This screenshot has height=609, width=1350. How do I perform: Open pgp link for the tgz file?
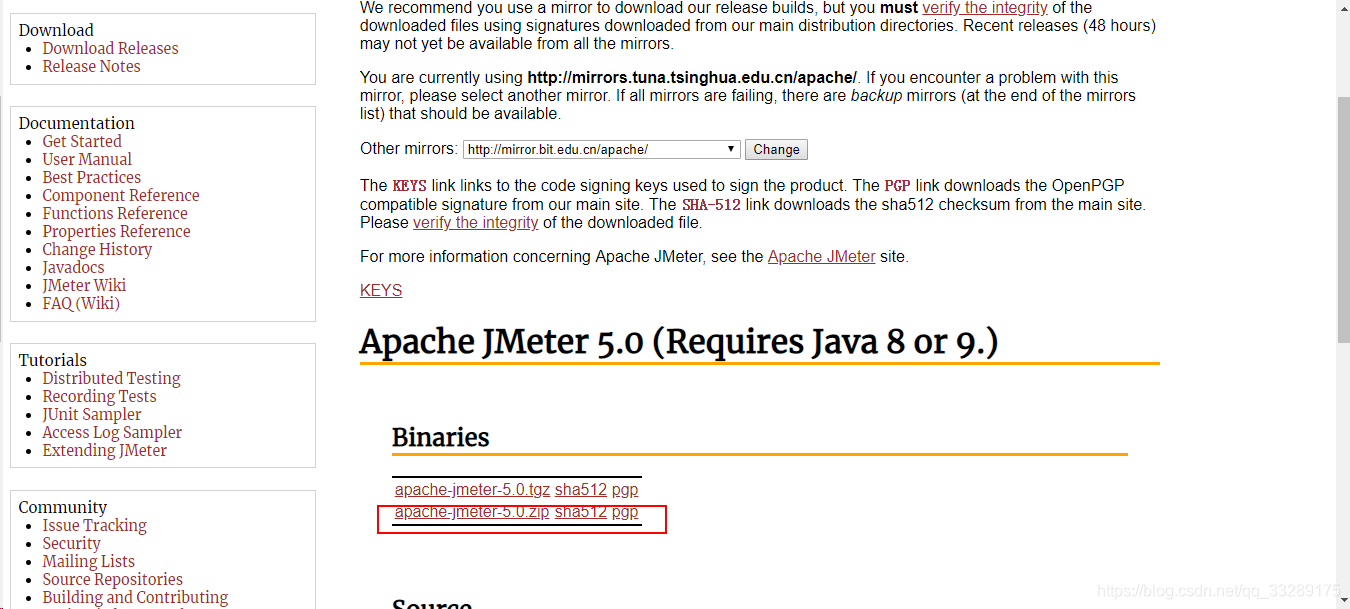625,489
